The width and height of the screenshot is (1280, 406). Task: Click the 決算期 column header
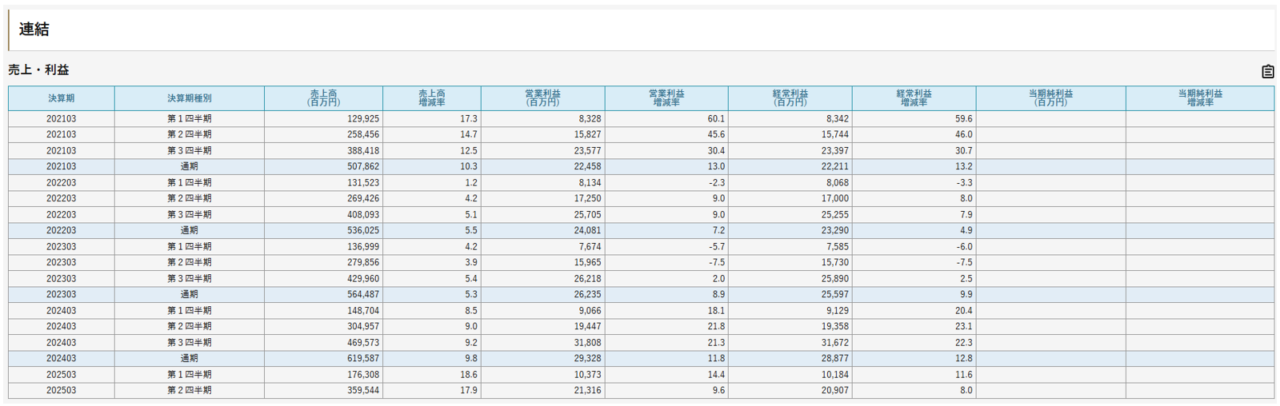[x=61, y=98]
